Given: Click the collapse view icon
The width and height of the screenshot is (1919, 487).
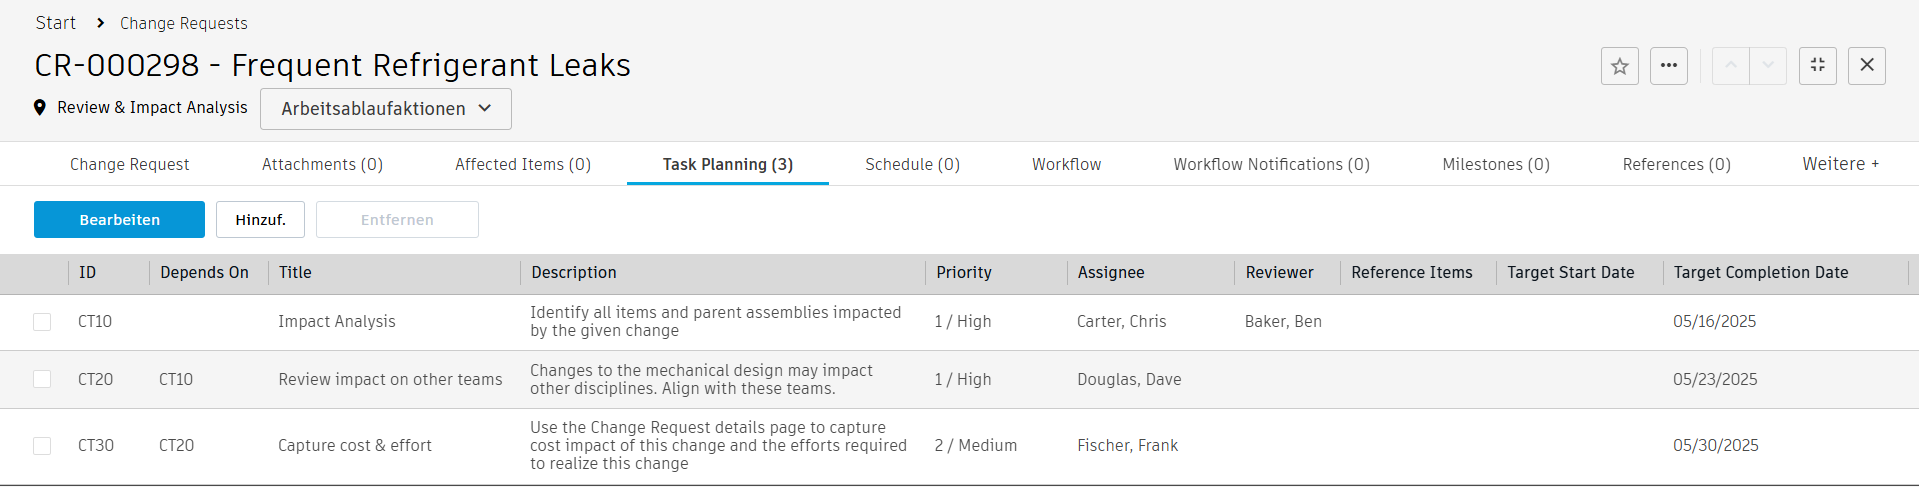Looking at the screenshot, I should click(x=1817, y=66).
